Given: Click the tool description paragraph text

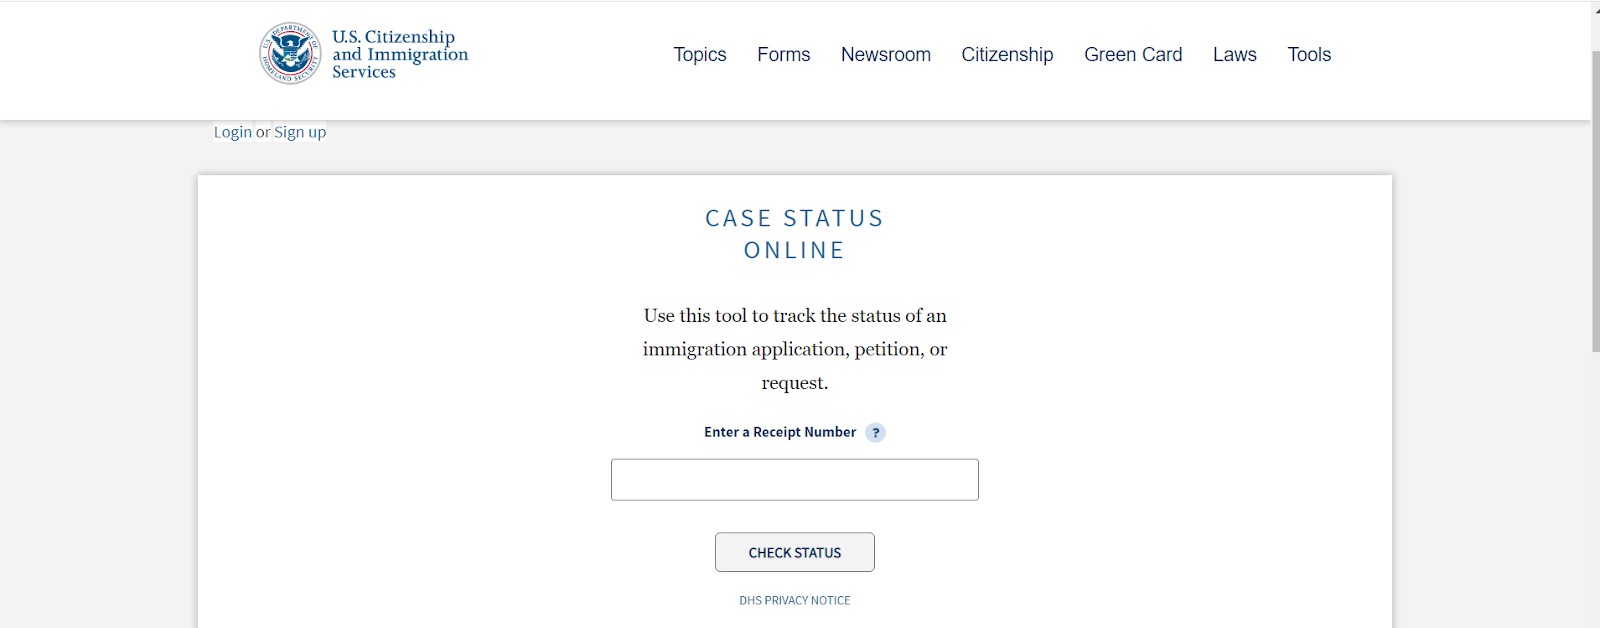Looking at the screenshot, I should coord(794,349).
